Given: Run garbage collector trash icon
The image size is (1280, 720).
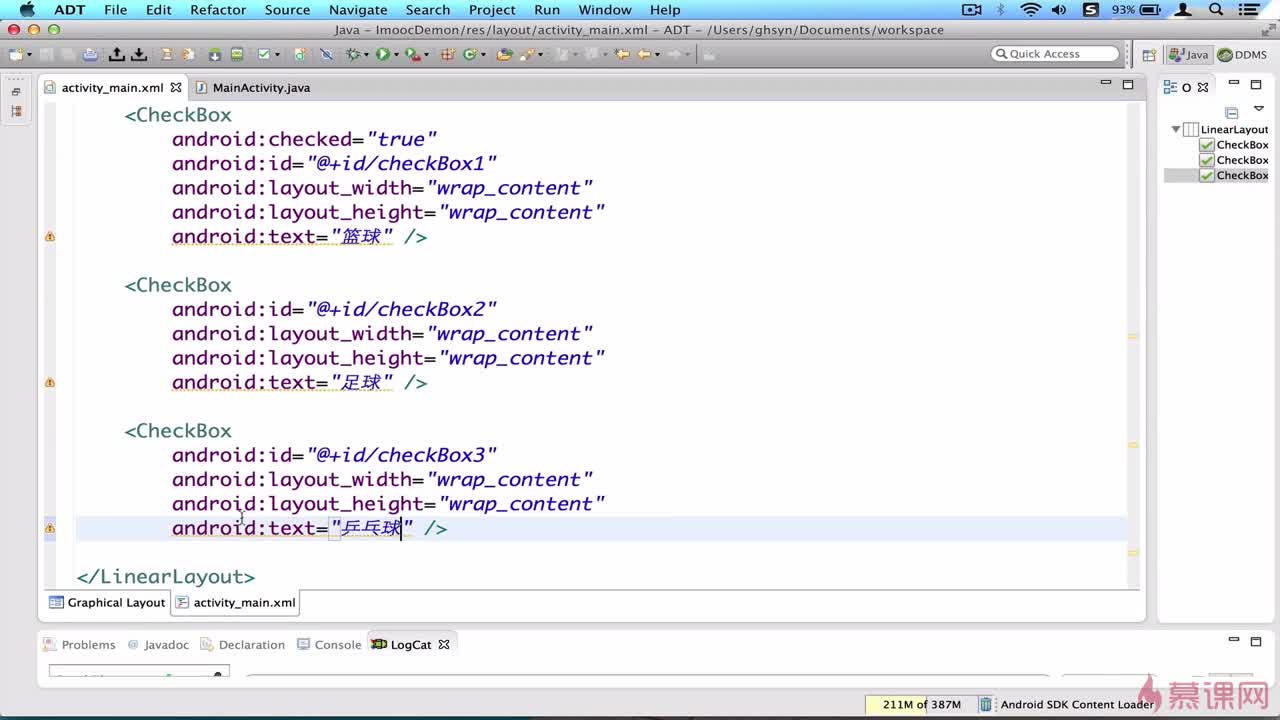Looking at the screenshot, I should click(x=985, y=704).
